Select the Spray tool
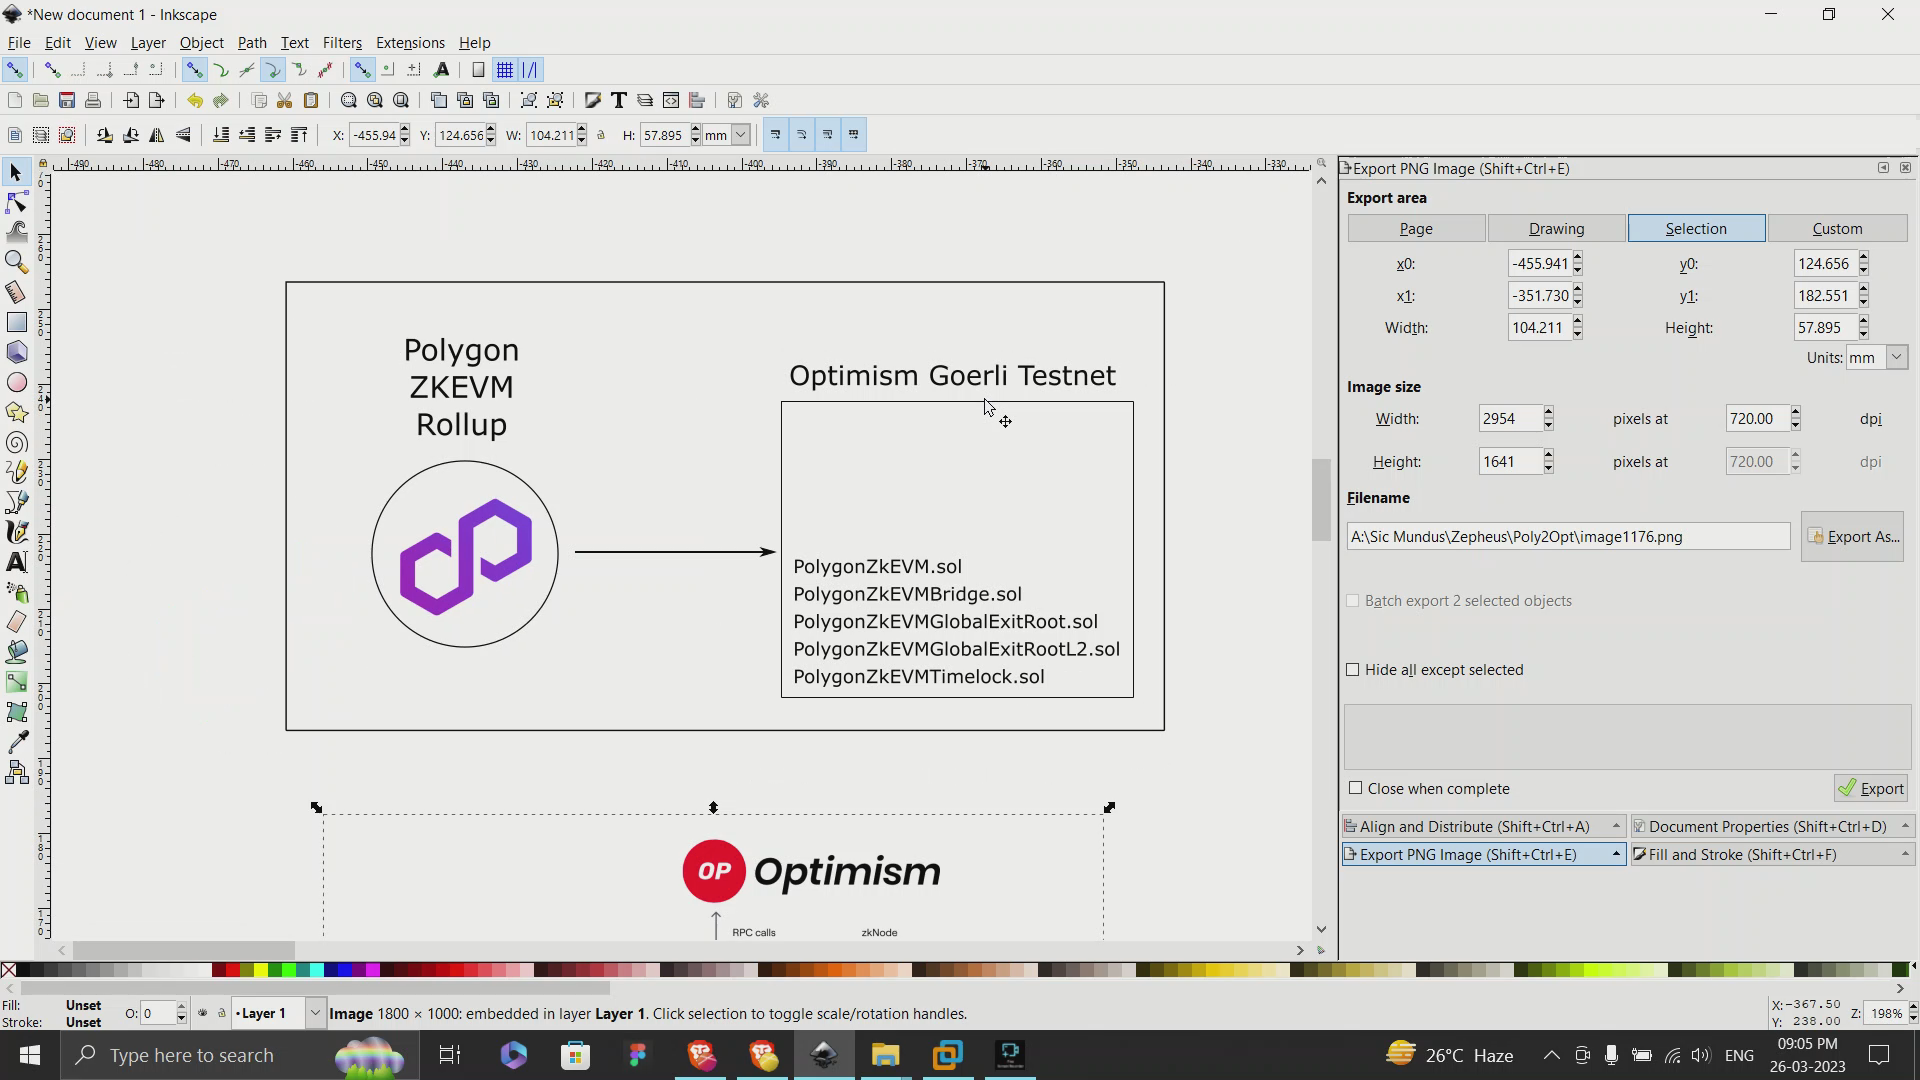Viewport: 1920px width, 1080px height. 16,592
